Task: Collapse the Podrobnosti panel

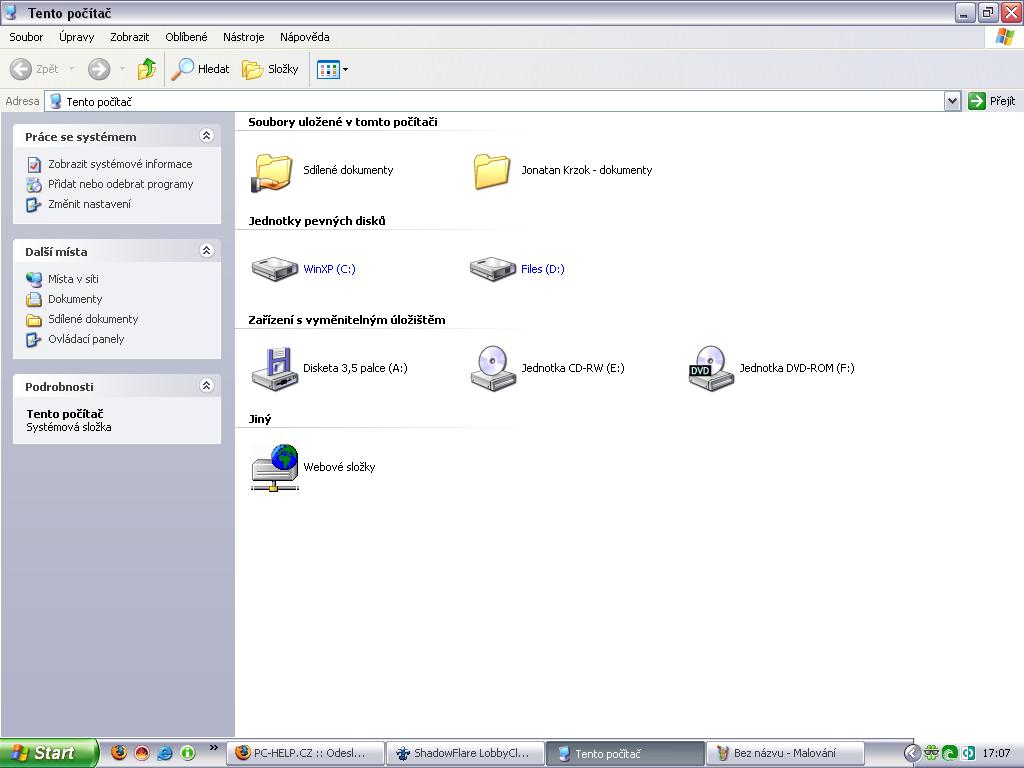Action: 206,386
